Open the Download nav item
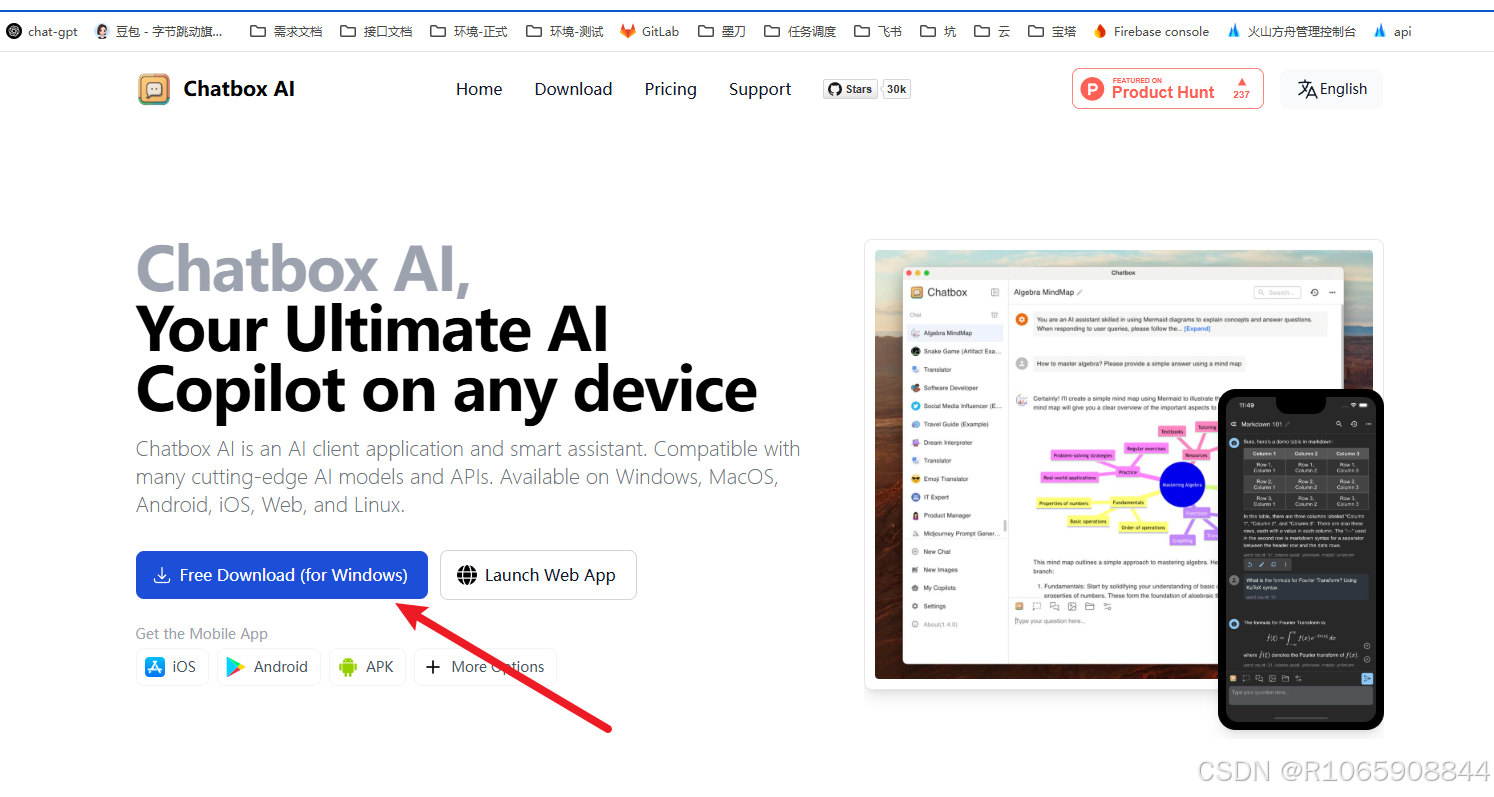Viewport: 1494px width, 797px height. pyautogui.click(x=573, y=89)
